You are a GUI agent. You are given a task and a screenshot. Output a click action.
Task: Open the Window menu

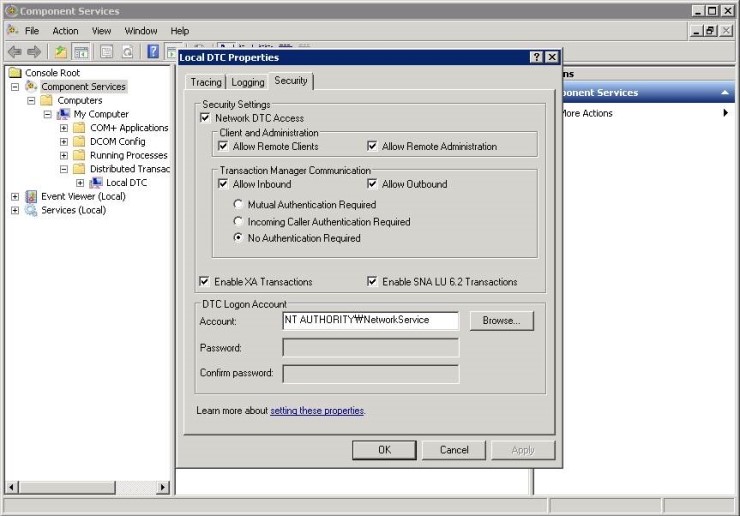click(x=141, y=31)
